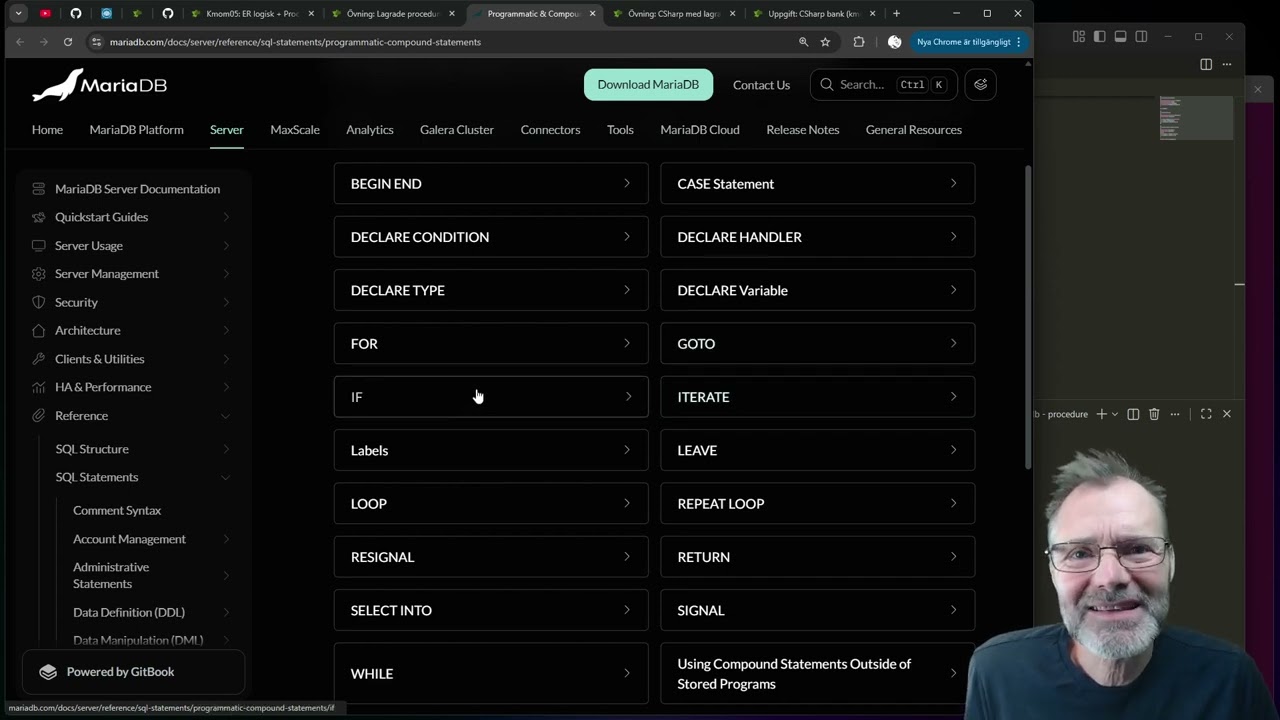1280x720 pixels.
Task: Open the MariaDB Platform nav item
Action: (136, 130)
